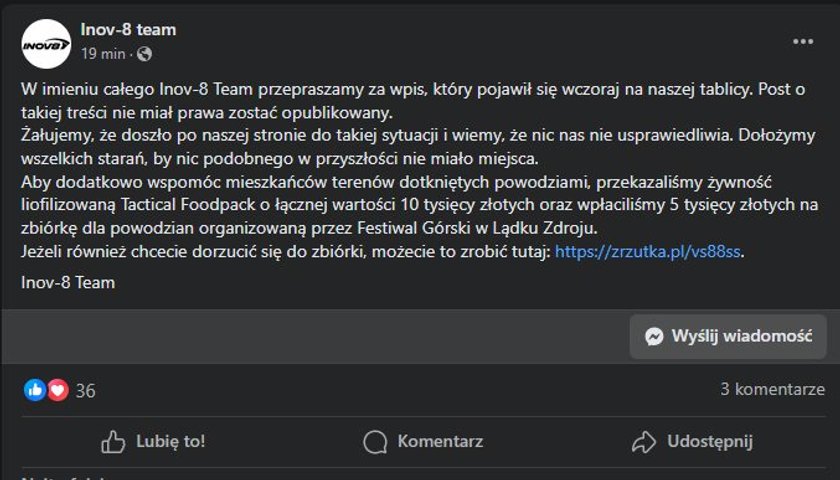Viewport: 840px width, 480px height.
Task: Click the red heart reaction icon
Action: (x=58, y=390)
